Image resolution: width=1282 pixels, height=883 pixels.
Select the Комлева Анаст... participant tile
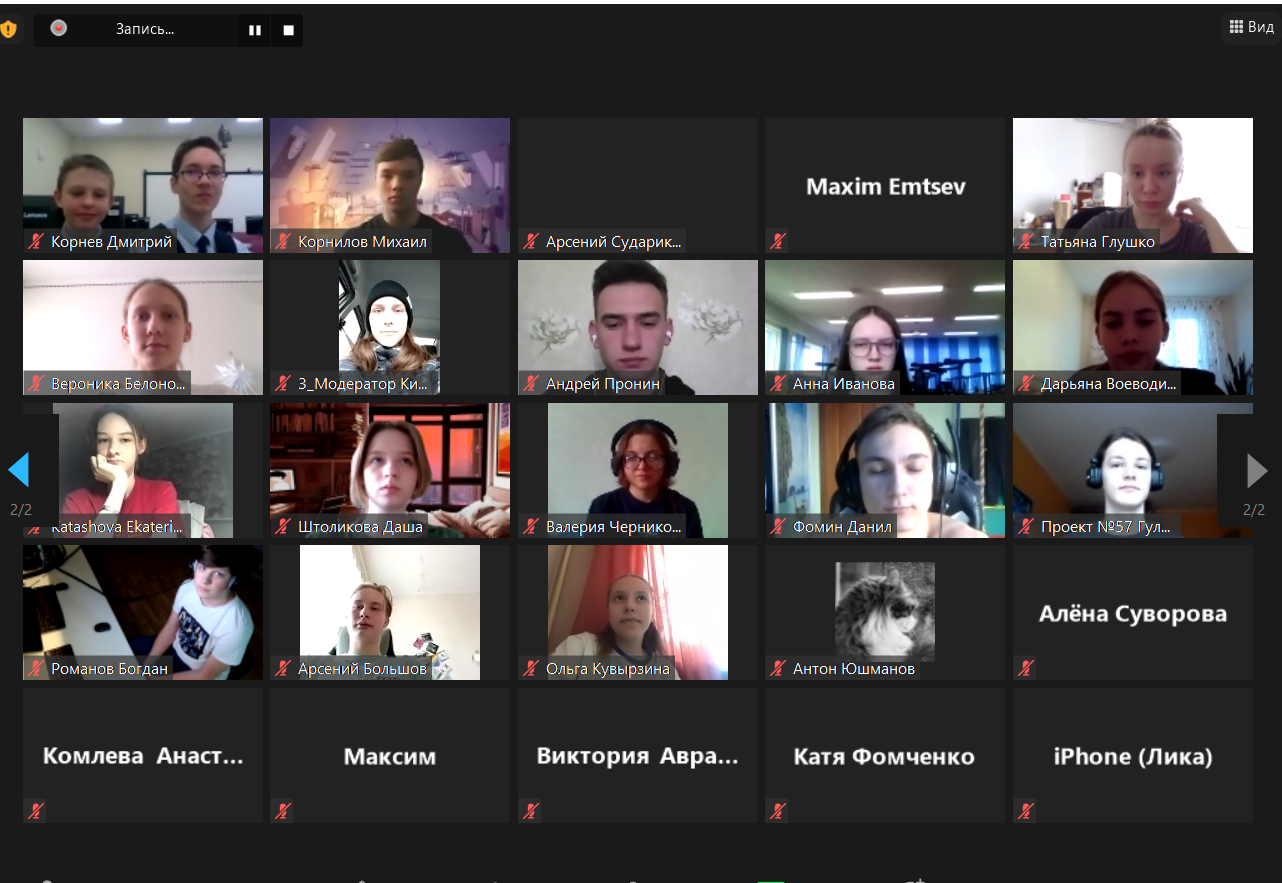click(143, 755)
